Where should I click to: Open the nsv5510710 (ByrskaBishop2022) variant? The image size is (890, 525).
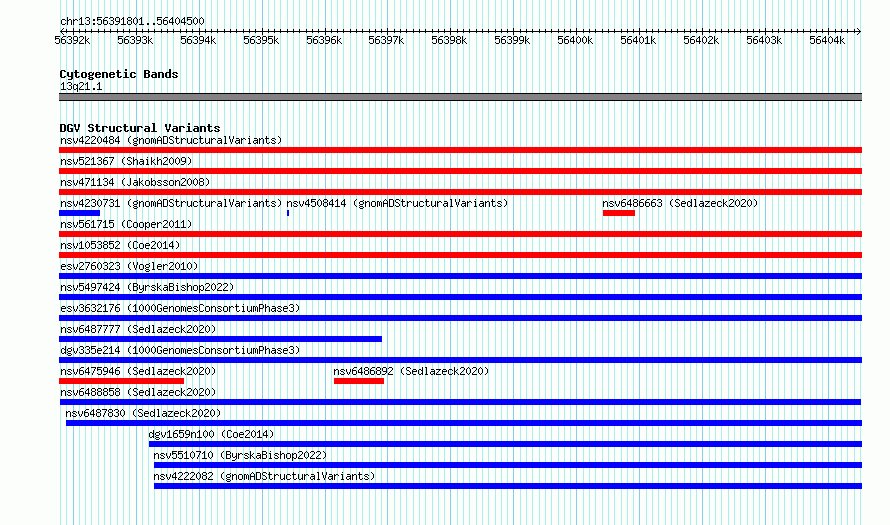pyautogui.click(x=240, y=455)
